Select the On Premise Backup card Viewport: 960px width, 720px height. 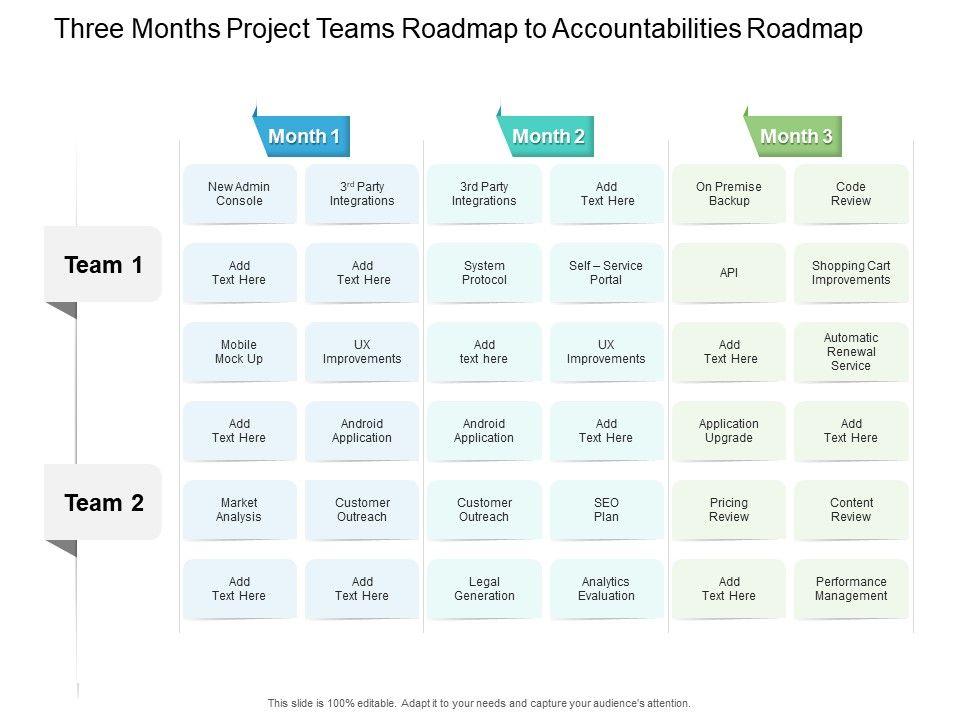click(729, 194)
